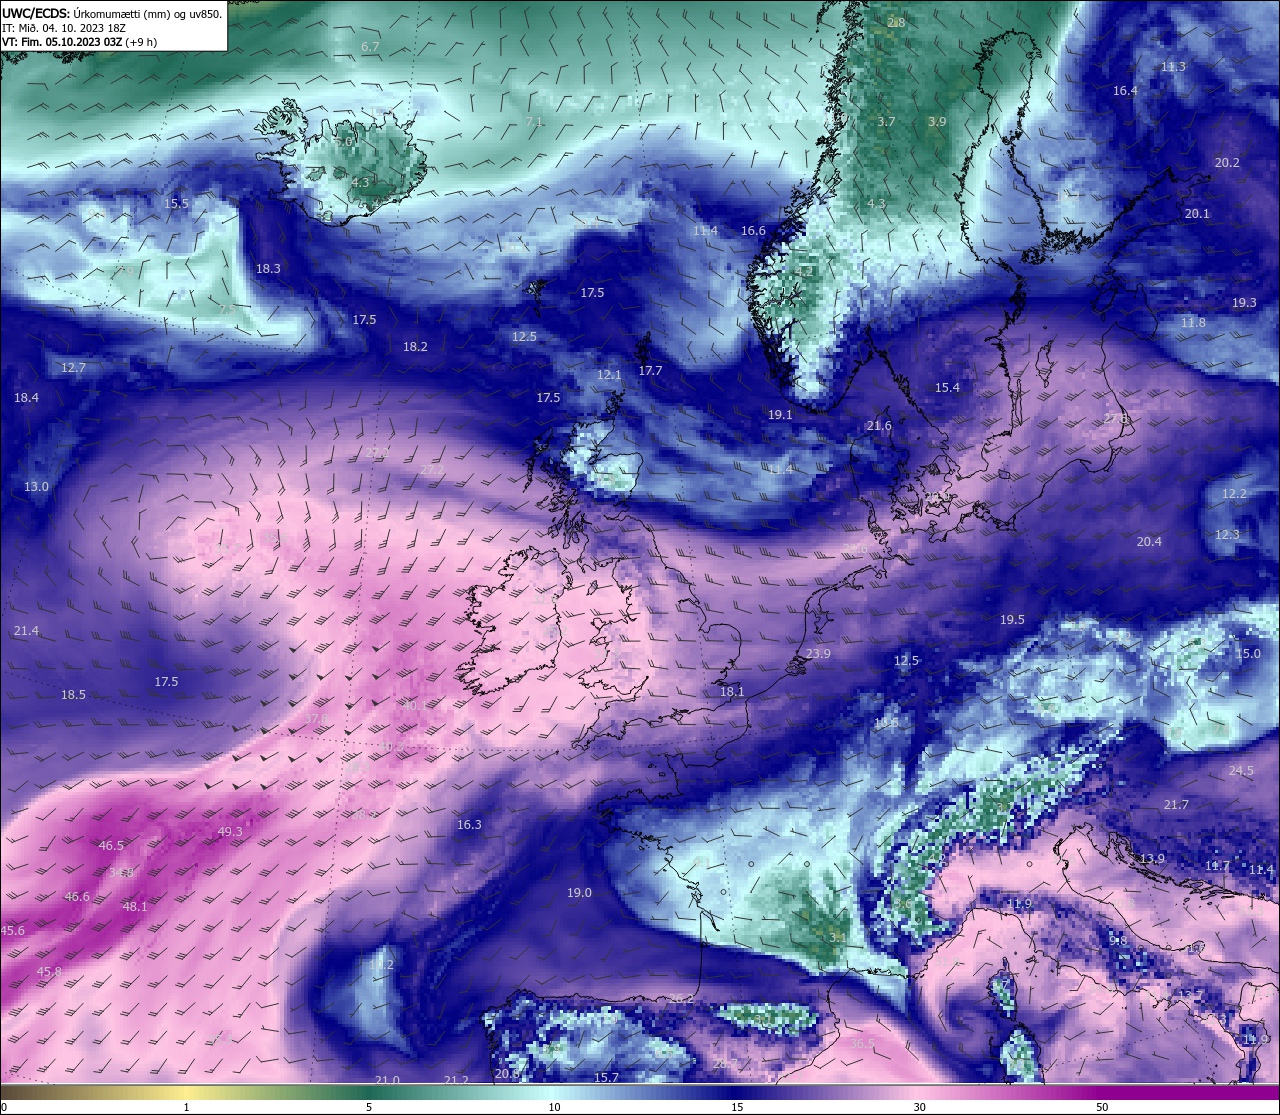Click the map value 11.3

(x=1173, y=67)
